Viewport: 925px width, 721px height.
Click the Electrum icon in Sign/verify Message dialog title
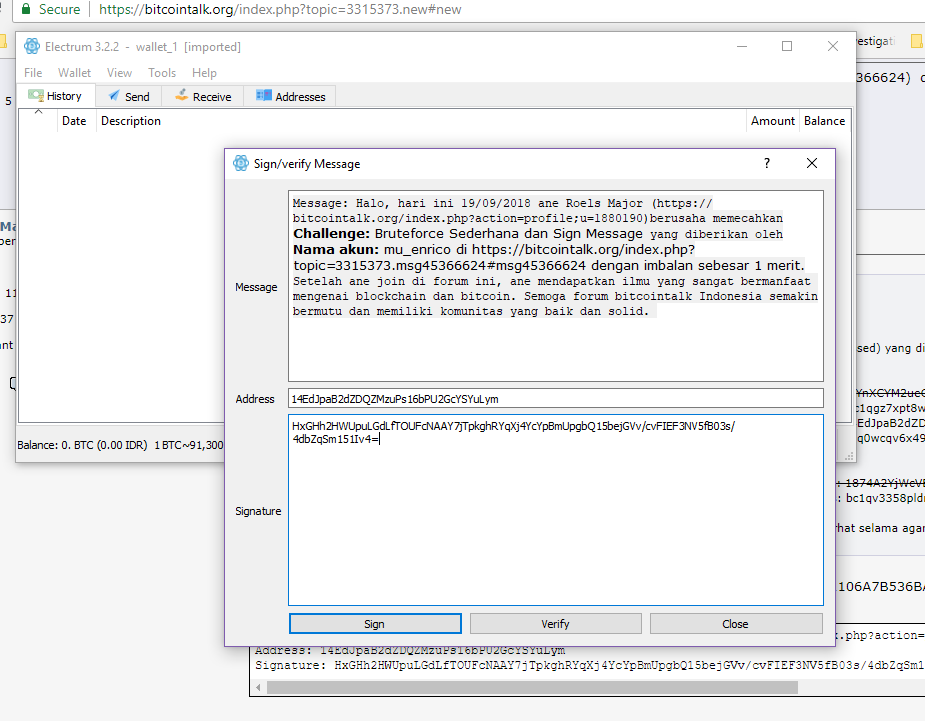point(241,163)
